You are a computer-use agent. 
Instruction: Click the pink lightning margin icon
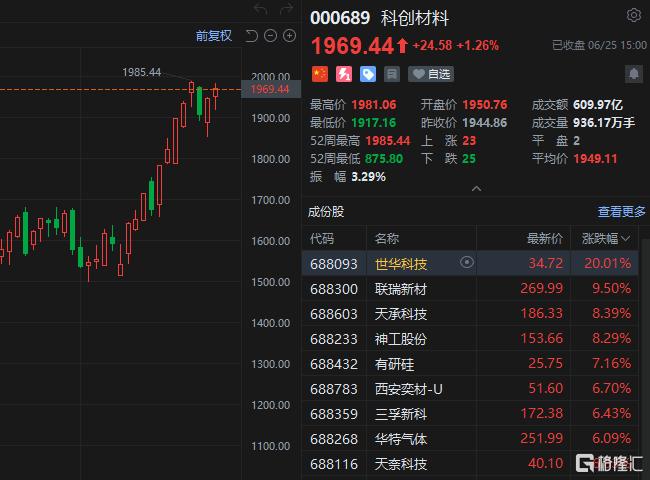[x=344, y=75]
